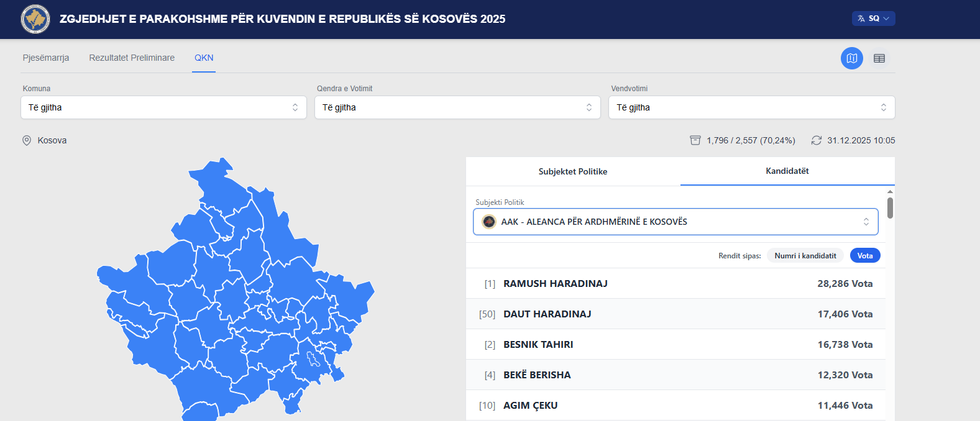The image size is (980, 421).
Task: Switch to table view icon
Action: [x=879, y=58]
